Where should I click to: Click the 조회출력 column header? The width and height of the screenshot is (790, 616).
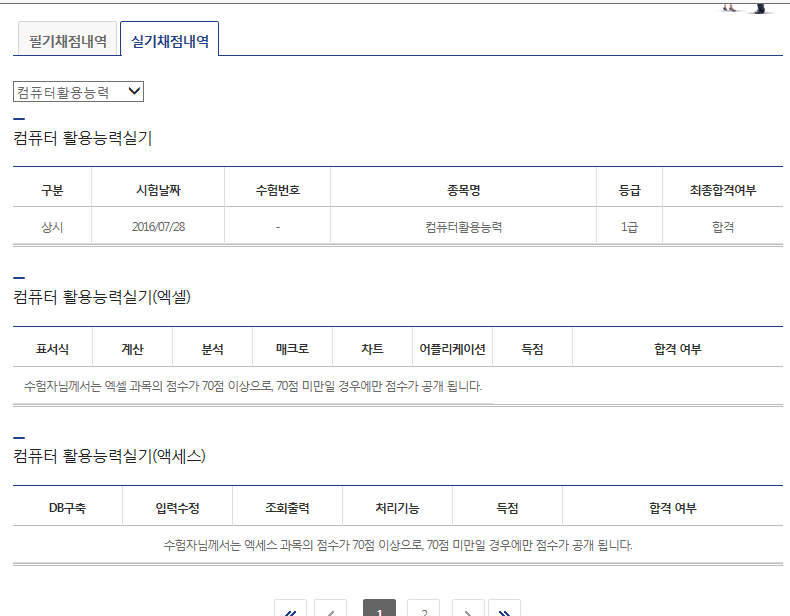click(287, 508)
